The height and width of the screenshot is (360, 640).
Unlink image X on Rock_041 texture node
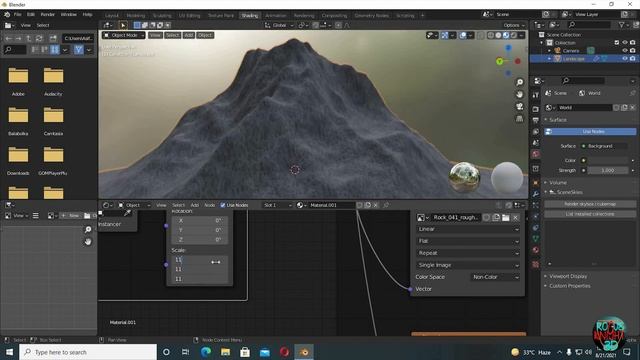516,218
